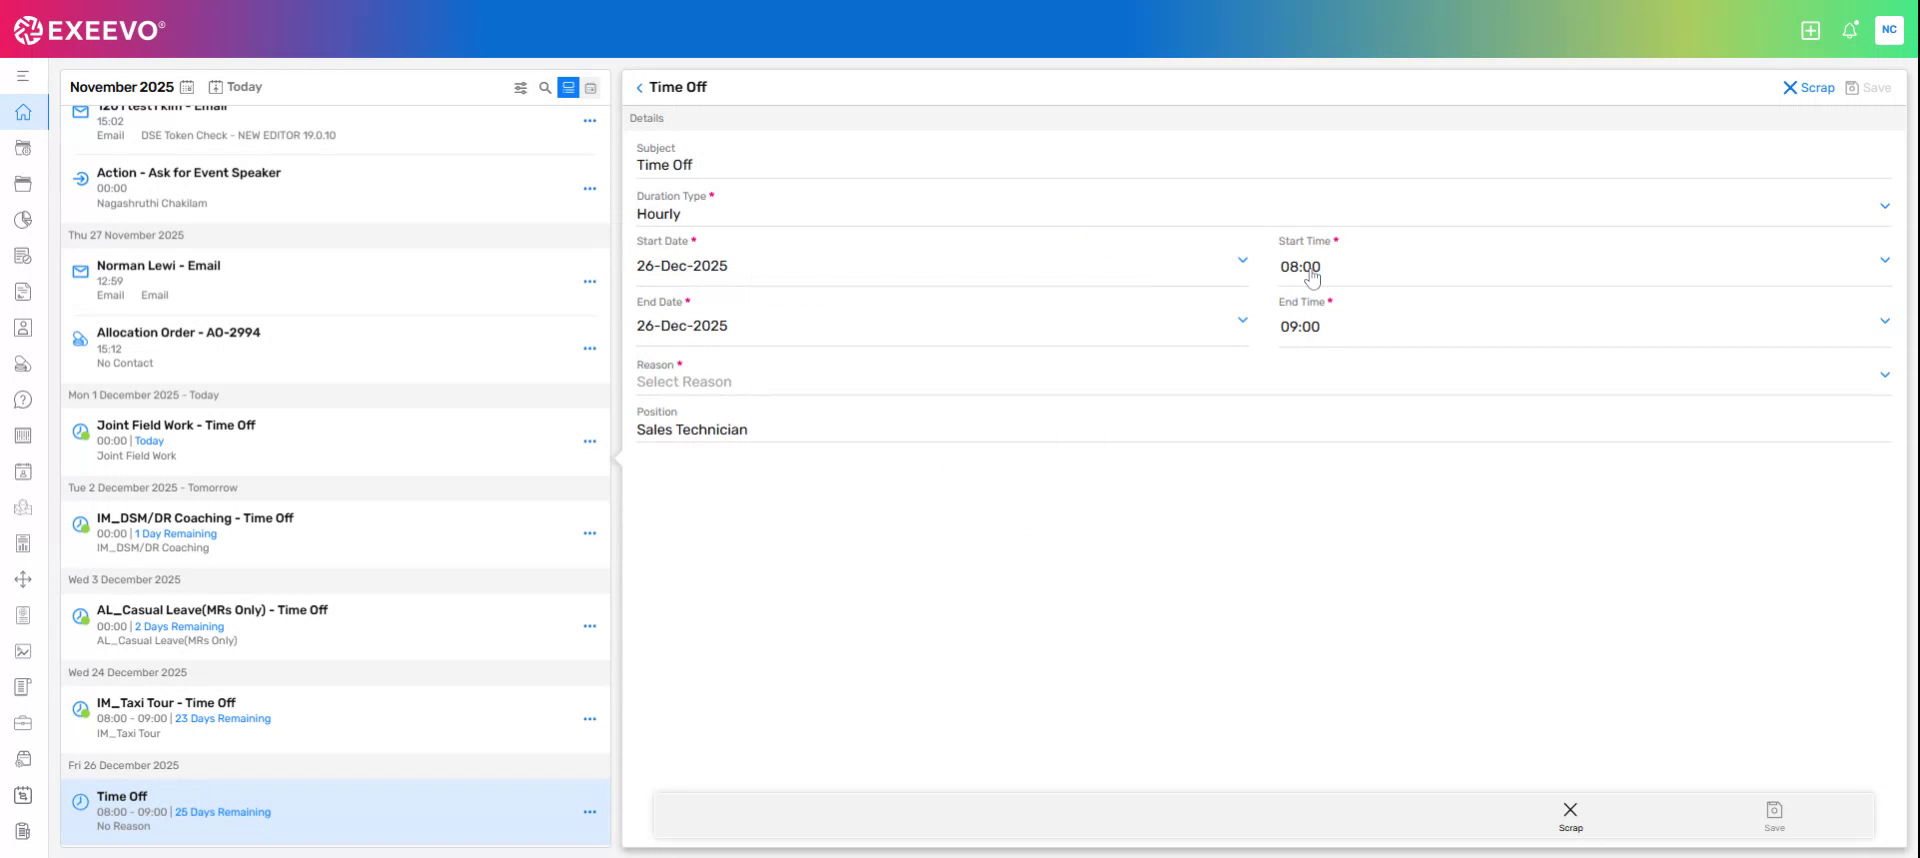
Task: Click the disabled Save button at top right
Action: (1868, 88)
